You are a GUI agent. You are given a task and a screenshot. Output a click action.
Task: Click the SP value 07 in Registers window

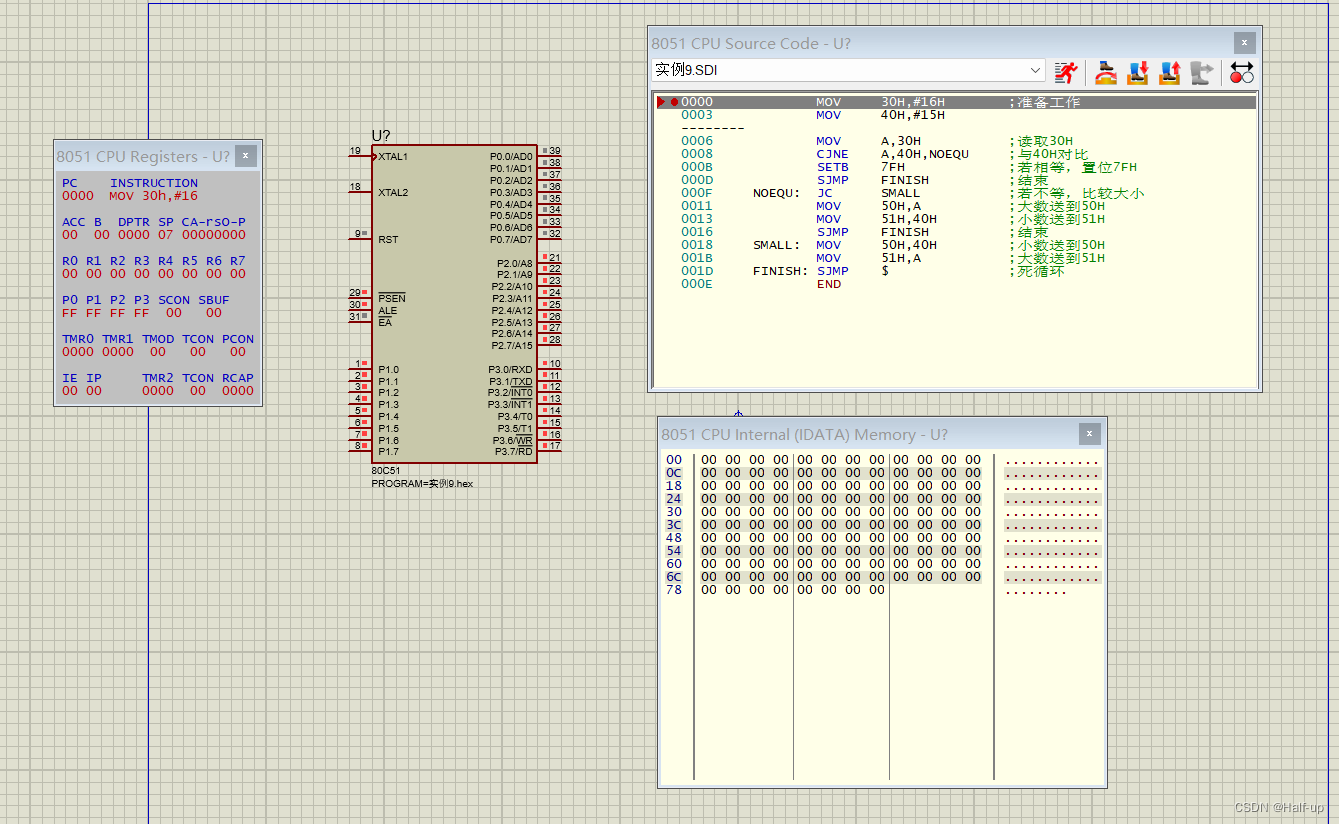click(x=165, y=235)
